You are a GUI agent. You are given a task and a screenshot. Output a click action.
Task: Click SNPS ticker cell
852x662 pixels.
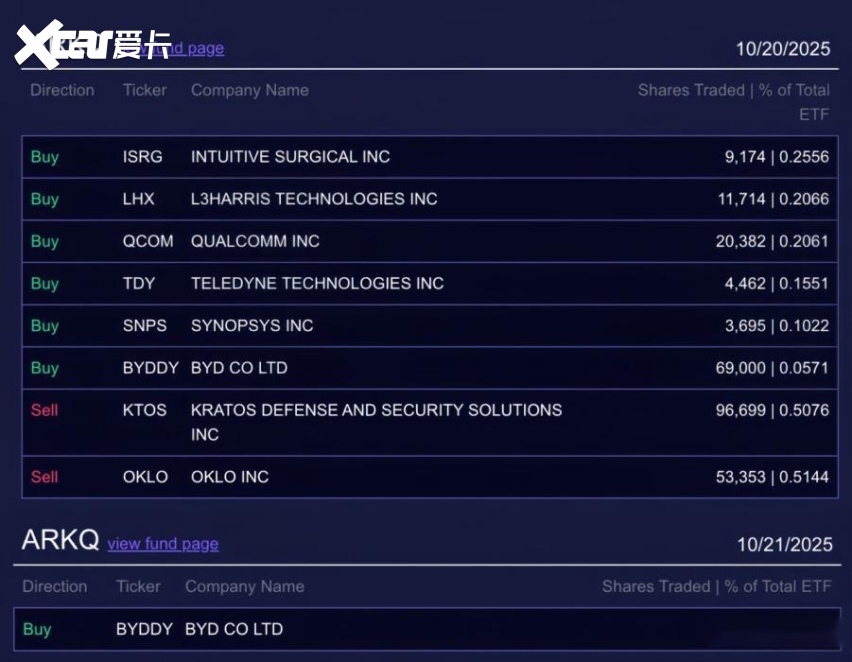[x=145, y=326]
